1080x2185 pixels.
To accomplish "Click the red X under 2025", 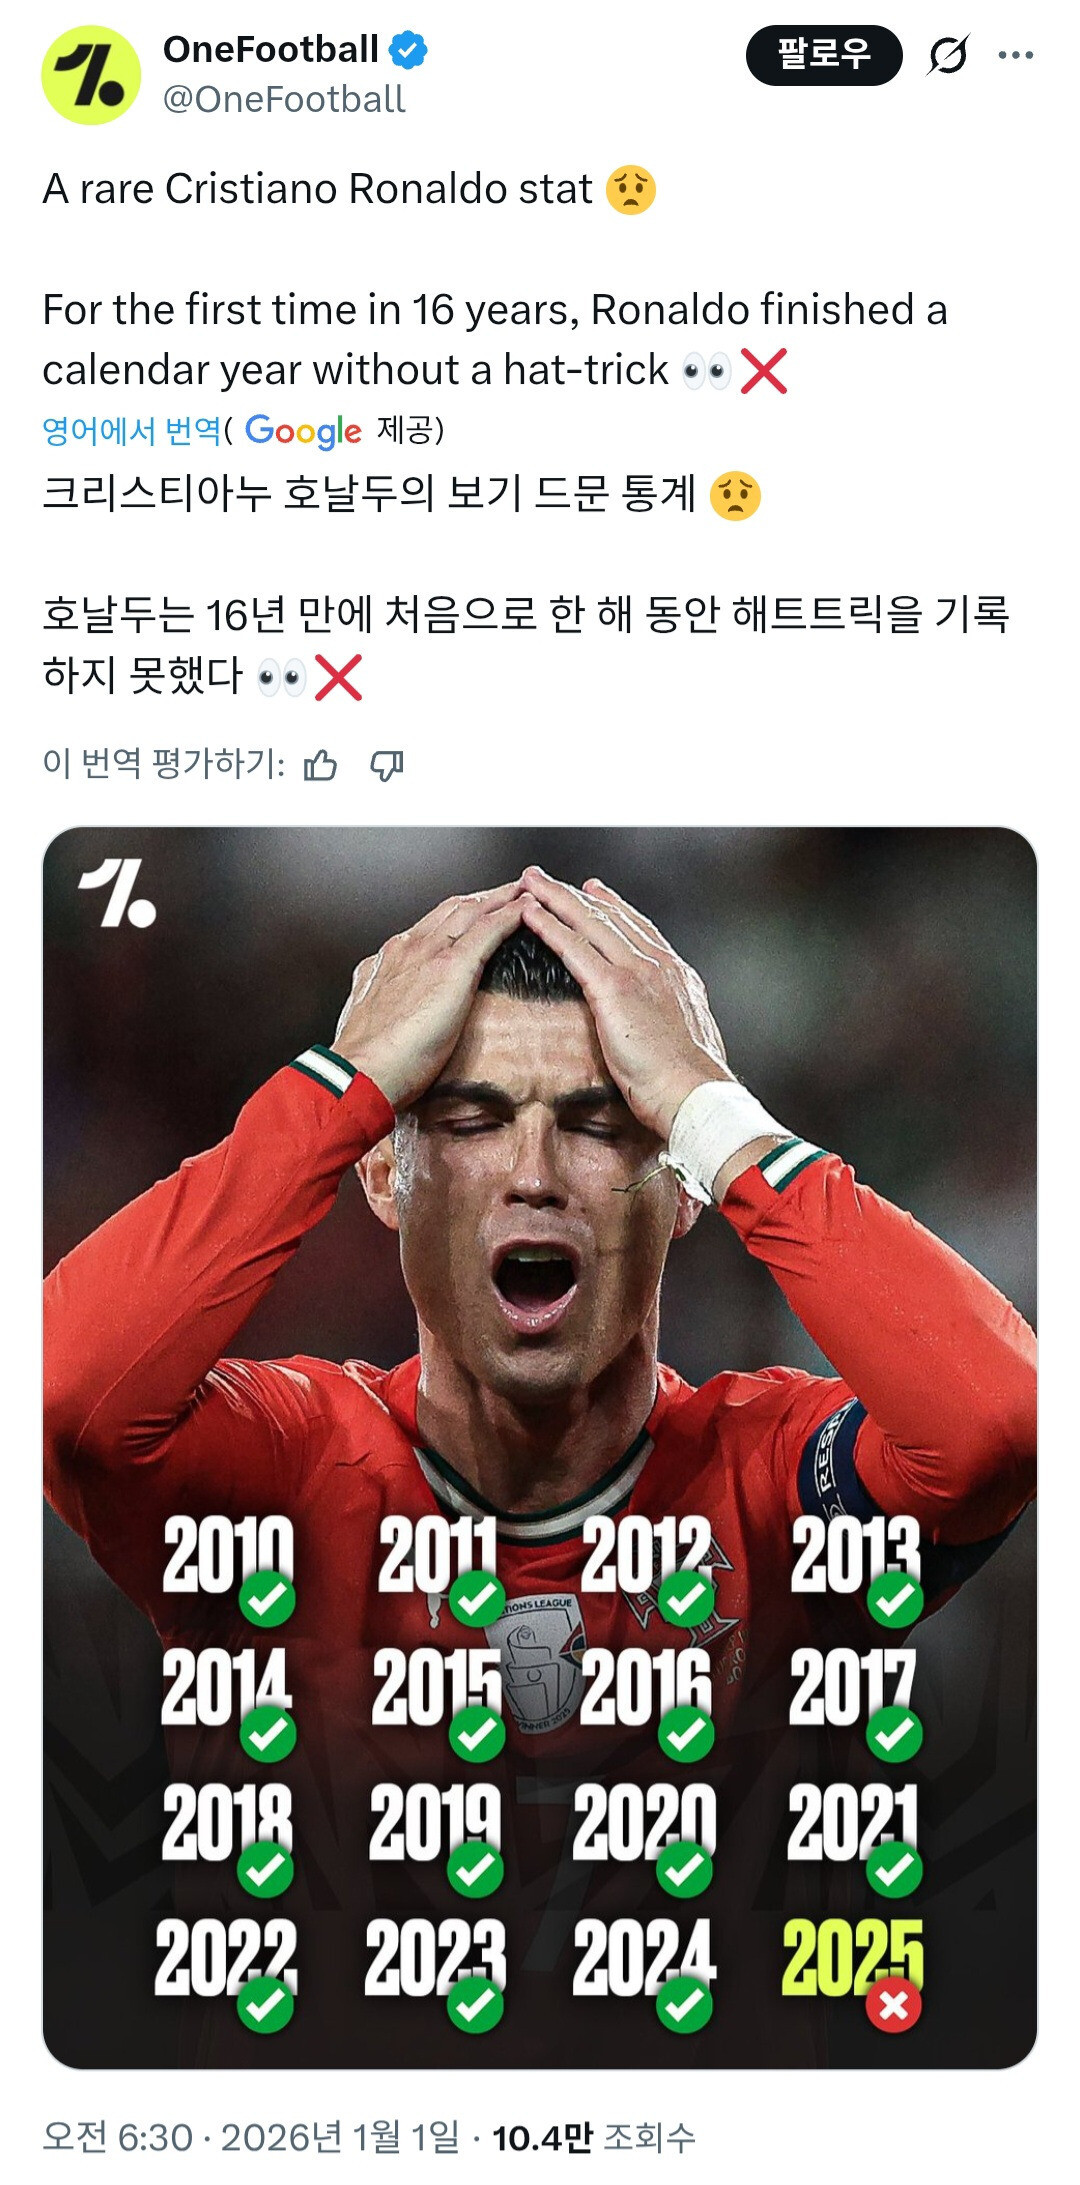I will tap(893, 2005).
